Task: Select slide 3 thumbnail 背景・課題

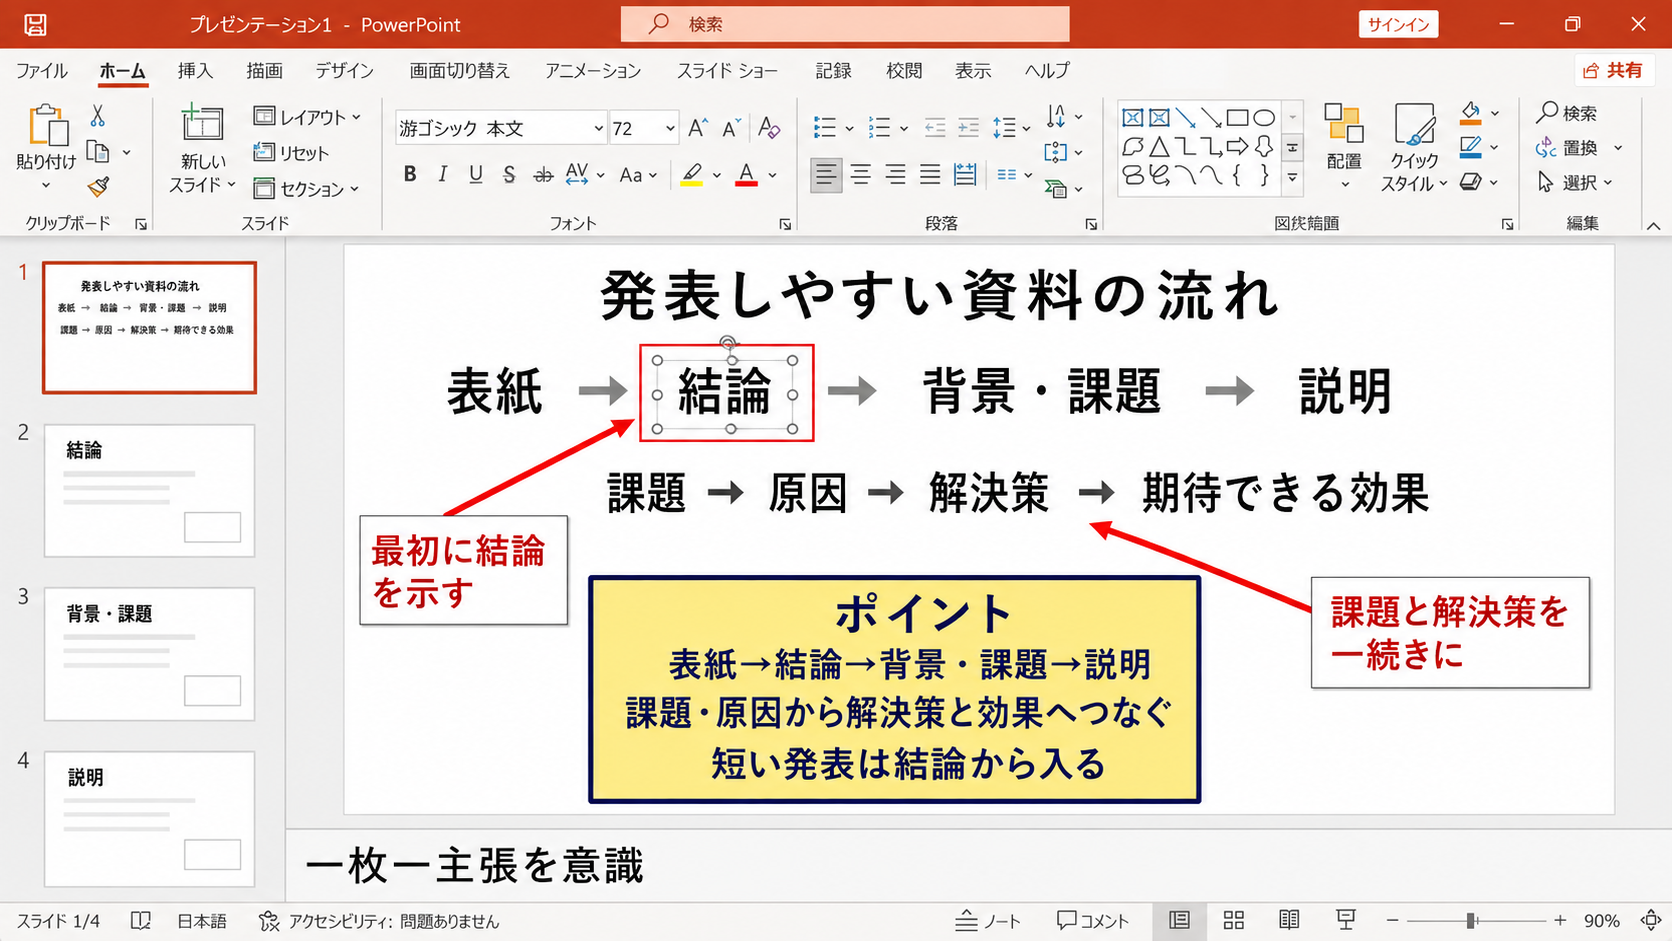Action: [149, 654]
